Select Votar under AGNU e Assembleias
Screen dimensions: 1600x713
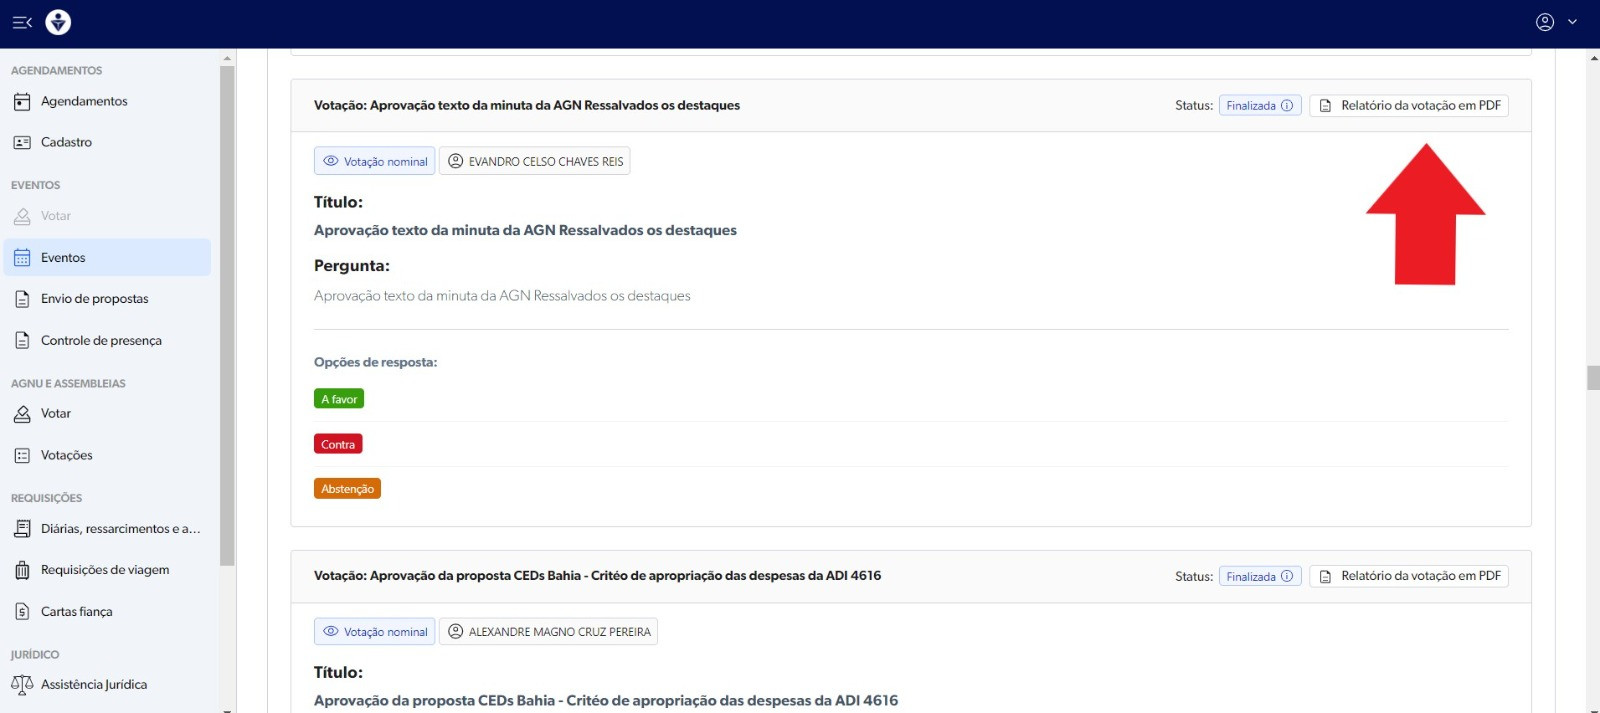[56, 414]
